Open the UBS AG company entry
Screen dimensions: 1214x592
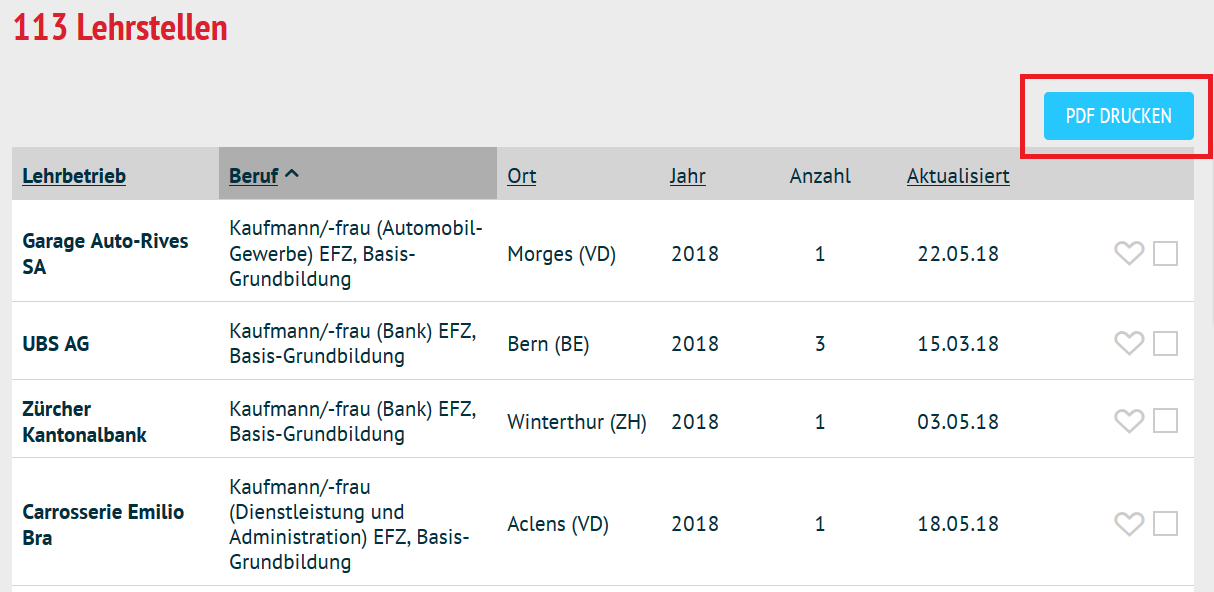pyautogui.click(x=56, y=344)
